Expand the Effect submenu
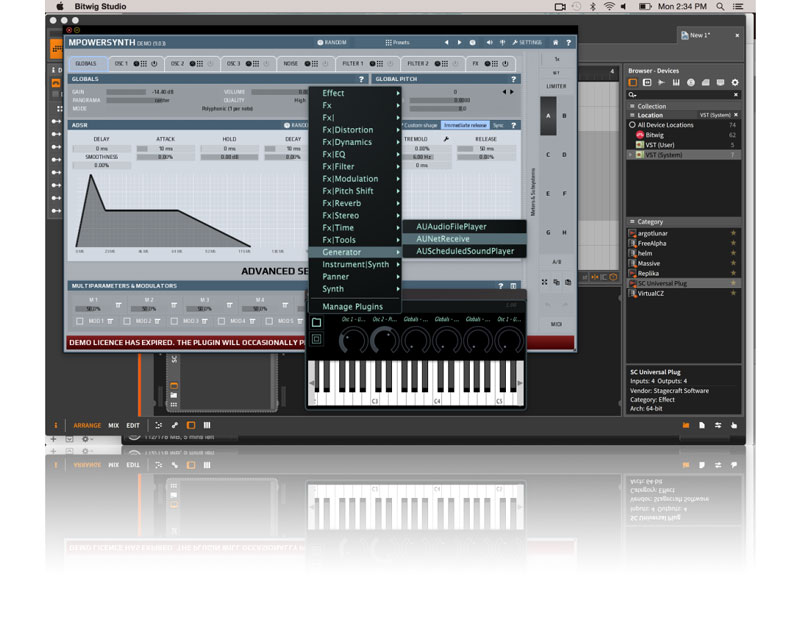Screen dimensions: 800x622 click(355, 93)
